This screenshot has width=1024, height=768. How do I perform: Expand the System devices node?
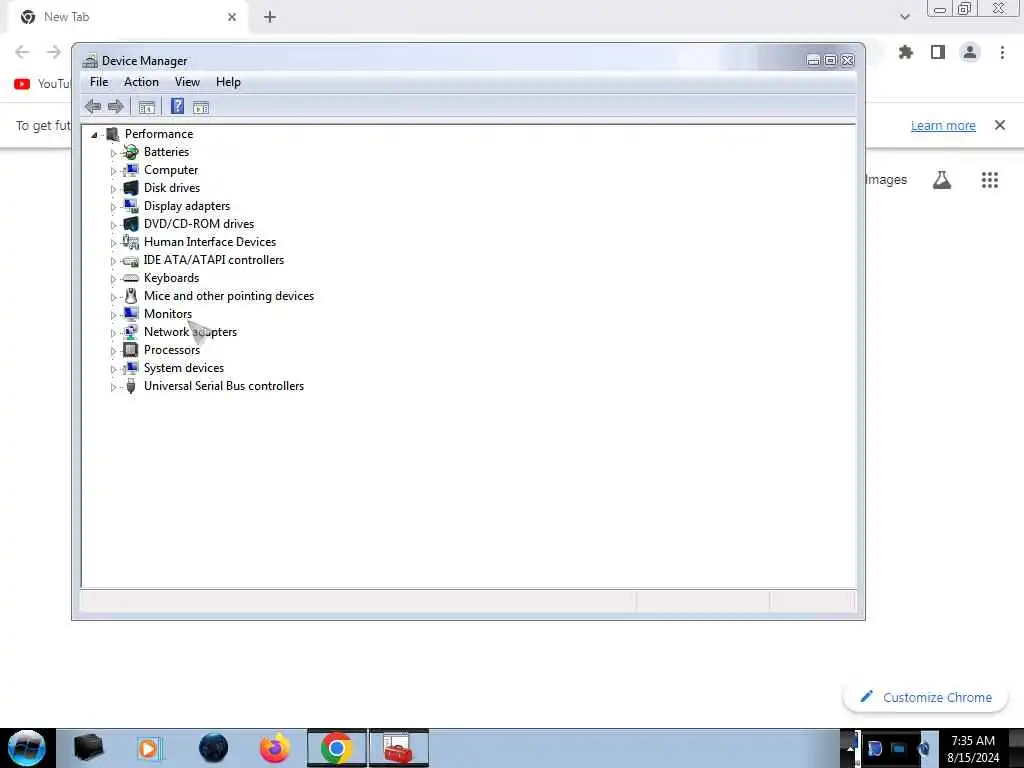pyautogui.click(x=113, y=369)
